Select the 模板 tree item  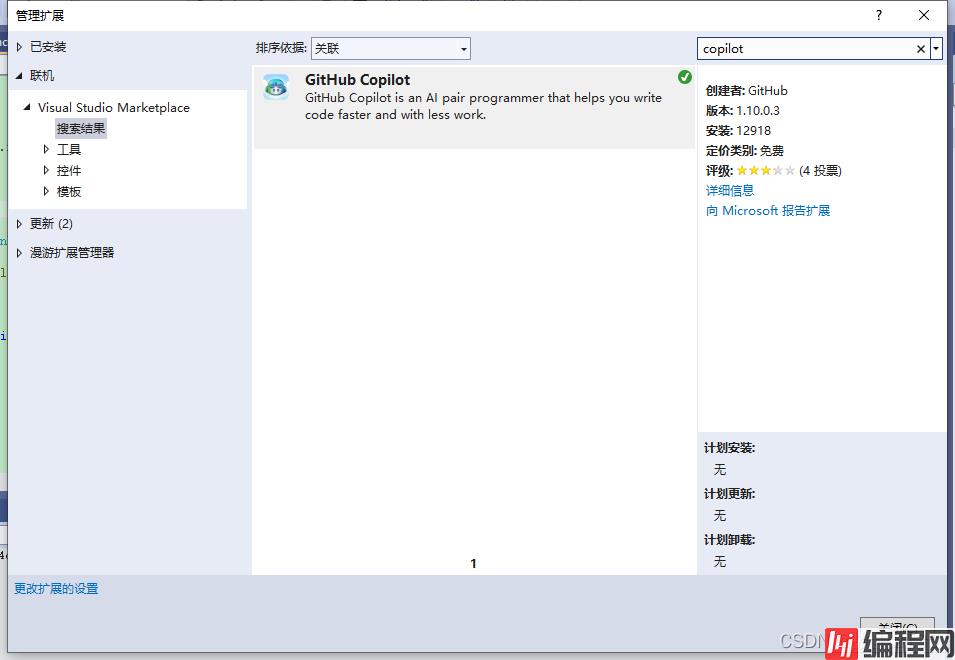click(69, 191)
